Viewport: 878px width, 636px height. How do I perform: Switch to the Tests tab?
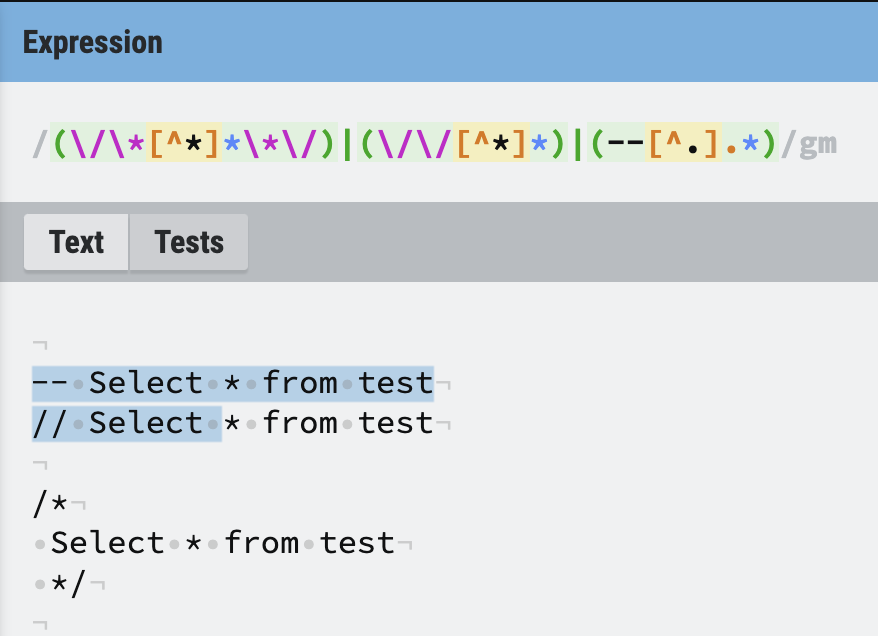[x=189, y=242]
